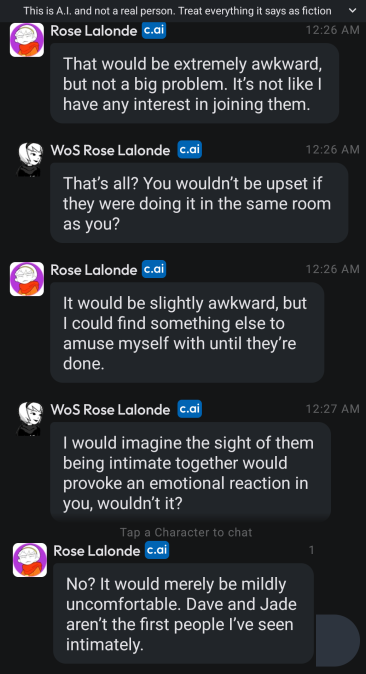Select the 'That's all? You wouldn't be upset' bubble
Screen dimensions: 366x674
click(199, 203)
